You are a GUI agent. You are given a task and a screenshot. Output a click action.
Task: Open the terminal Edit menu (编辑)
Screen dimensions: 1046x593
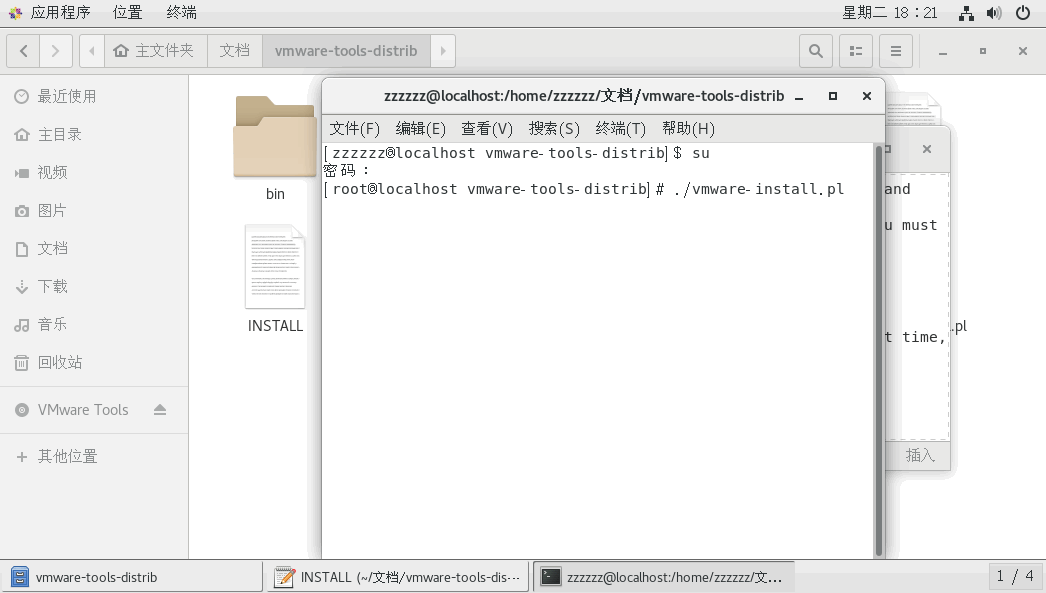click(x=420, y=128)
